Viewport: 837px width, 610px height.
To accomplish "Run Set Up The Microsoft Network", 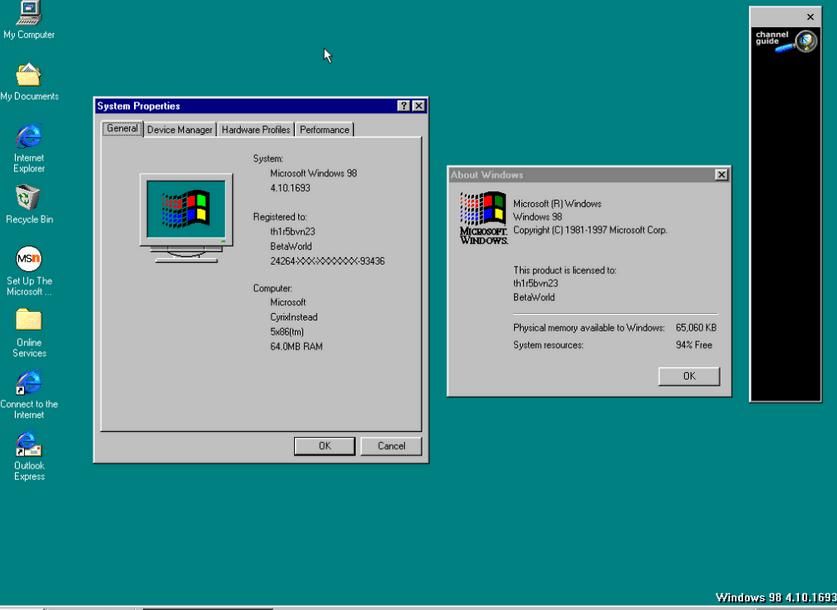I will 28,260.
